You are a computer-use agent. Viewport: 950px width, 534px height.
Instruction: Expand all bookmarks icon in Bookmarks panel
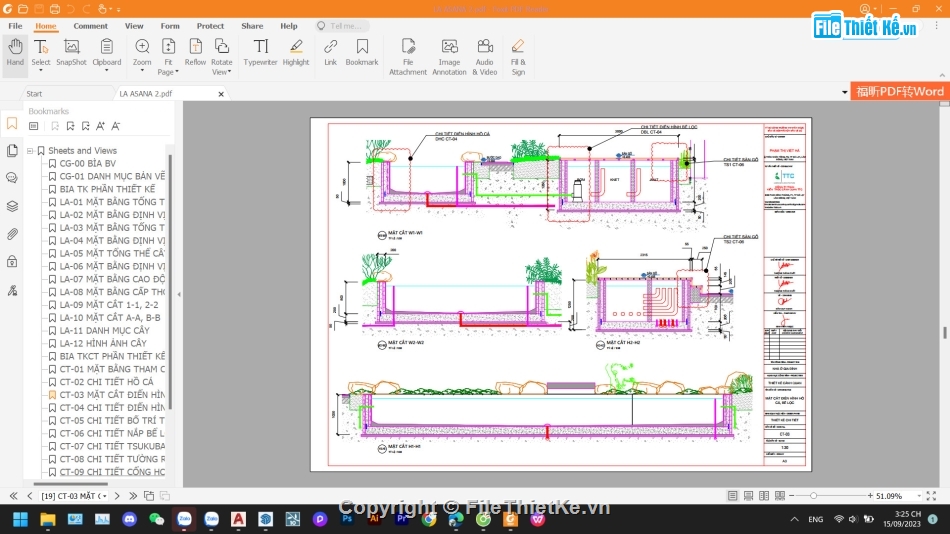[34, 126]
